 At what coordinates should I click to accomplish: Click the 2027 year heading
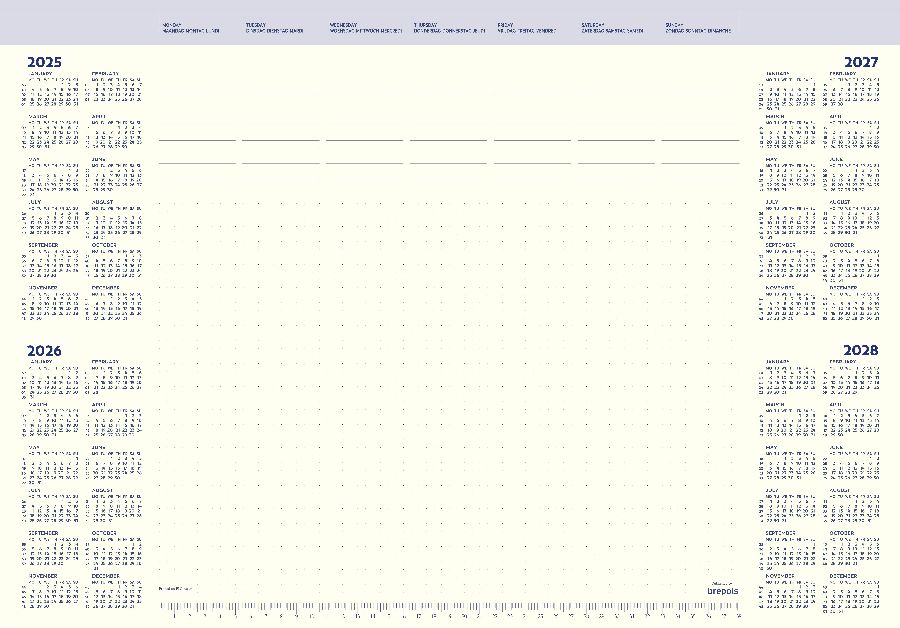[x=861, y=62]
